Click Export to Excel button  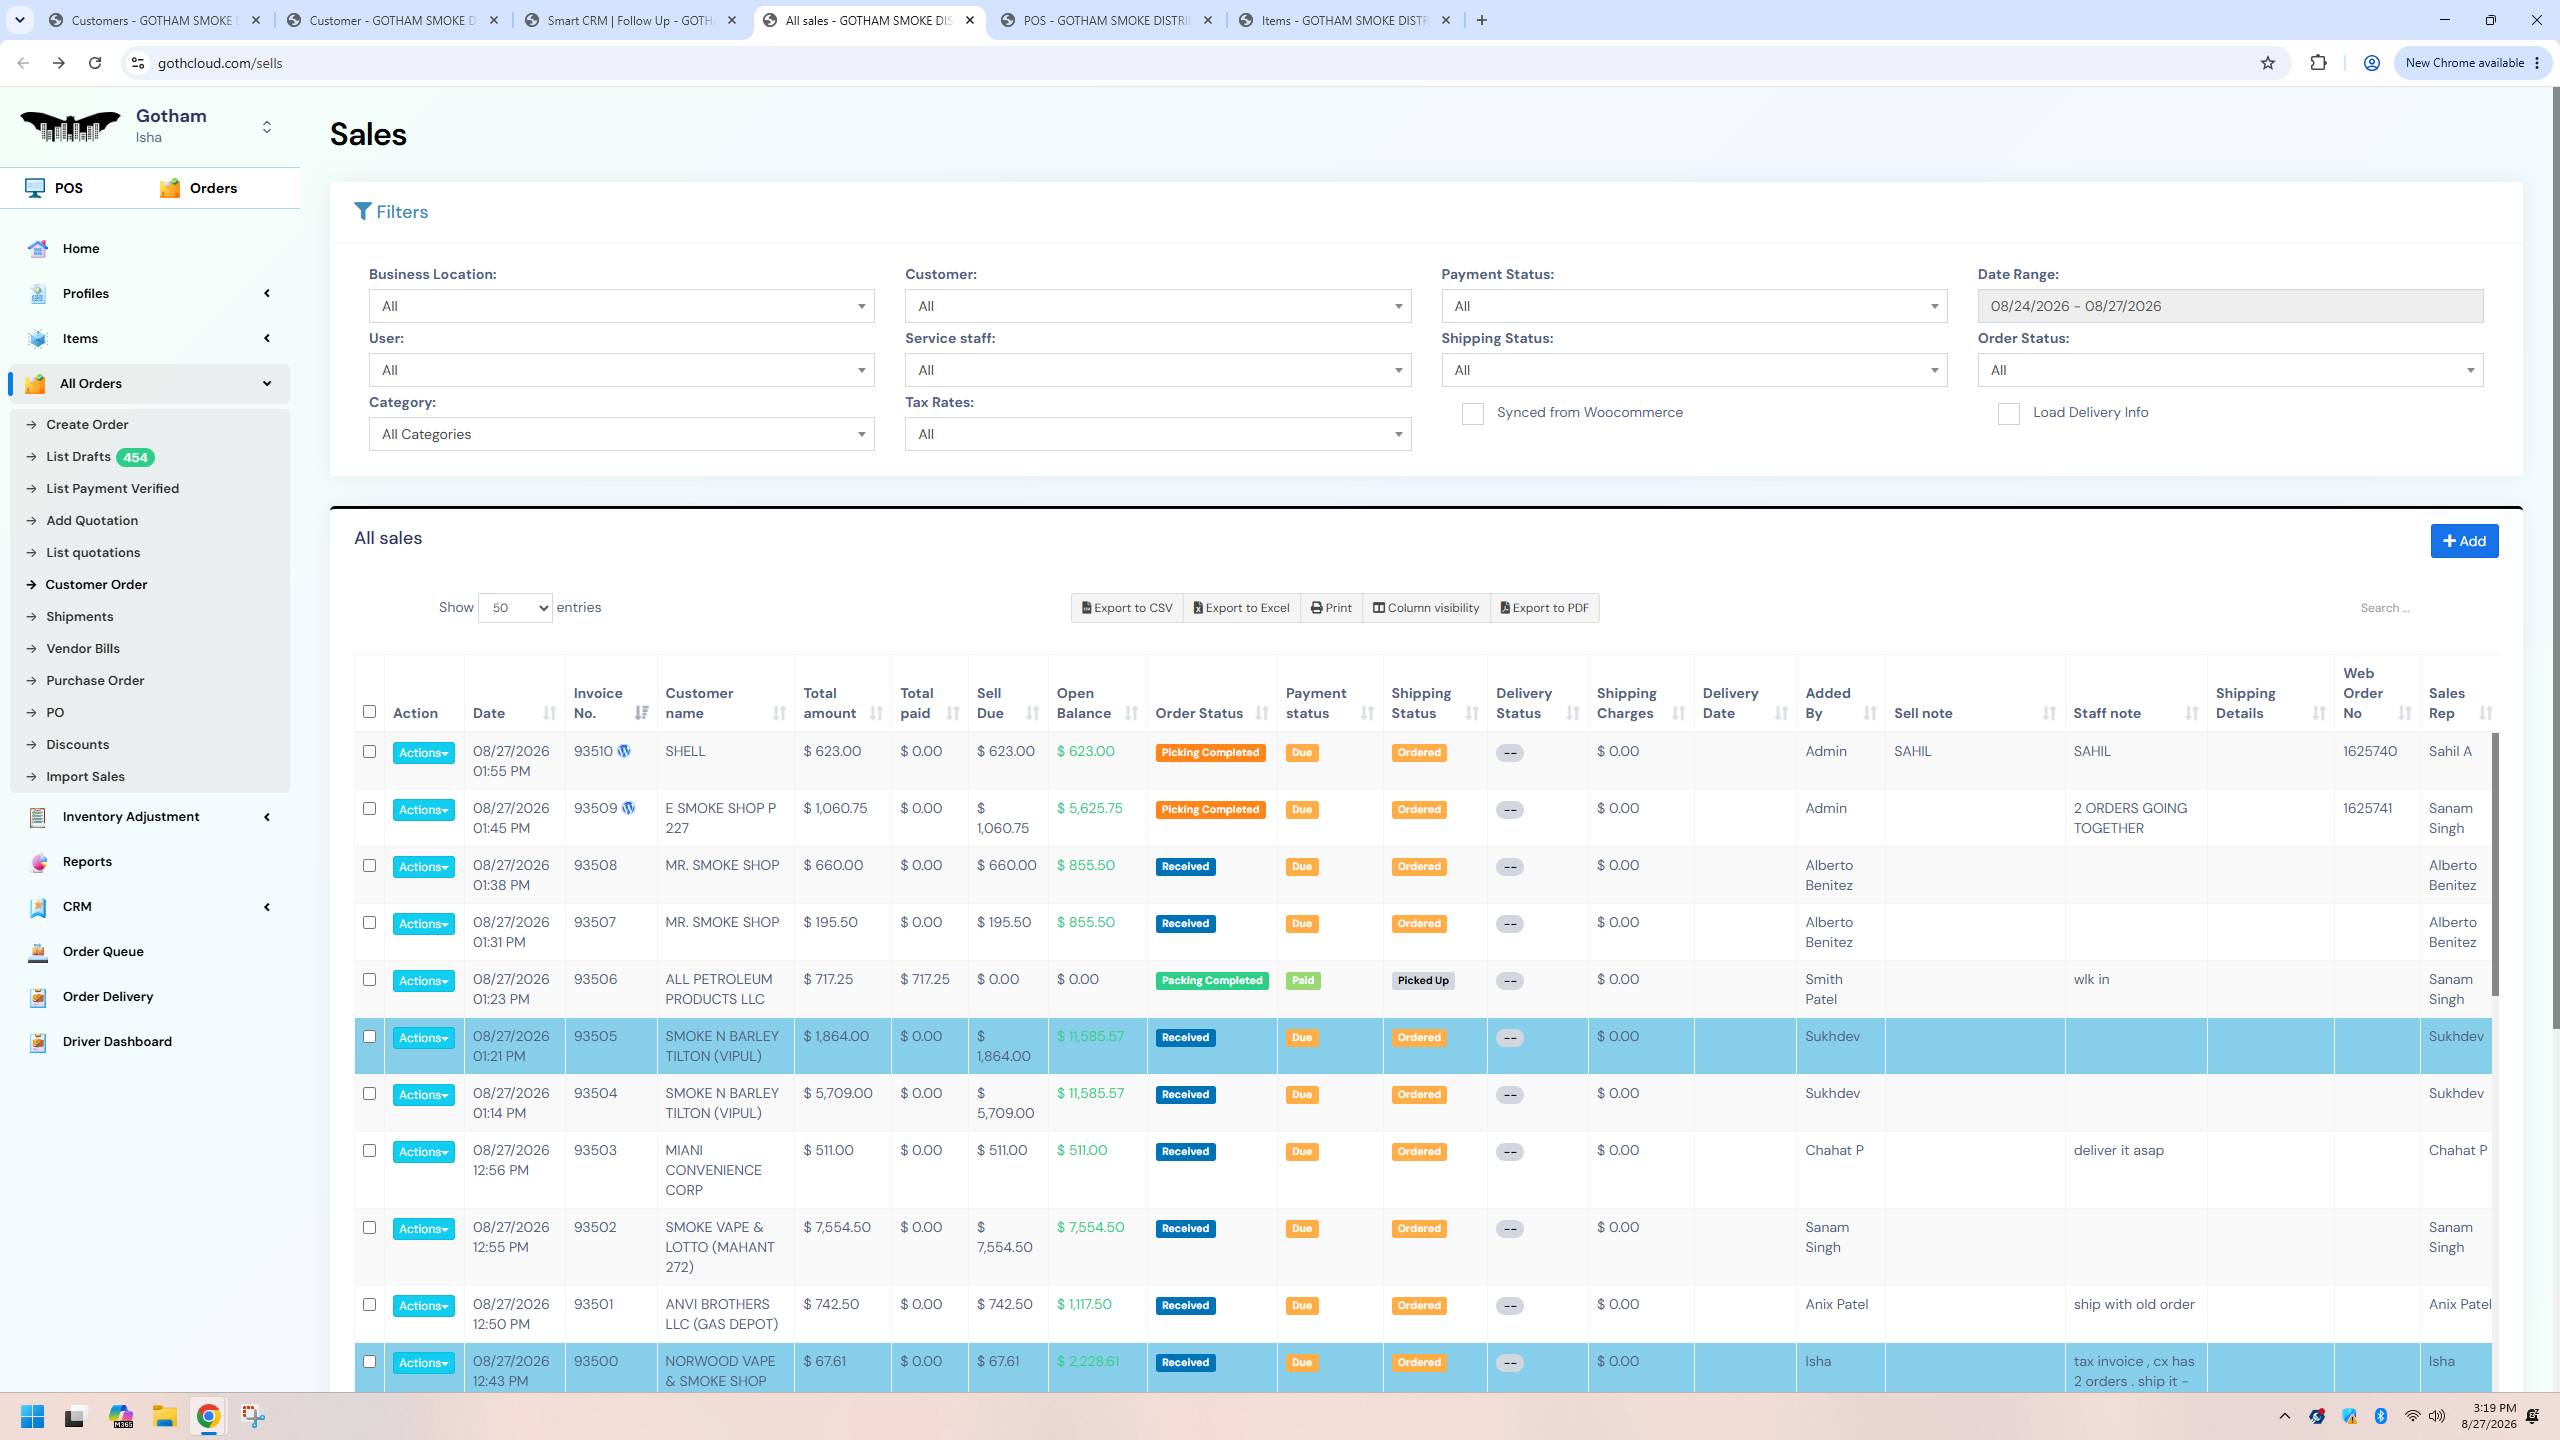pos(1241,608)
